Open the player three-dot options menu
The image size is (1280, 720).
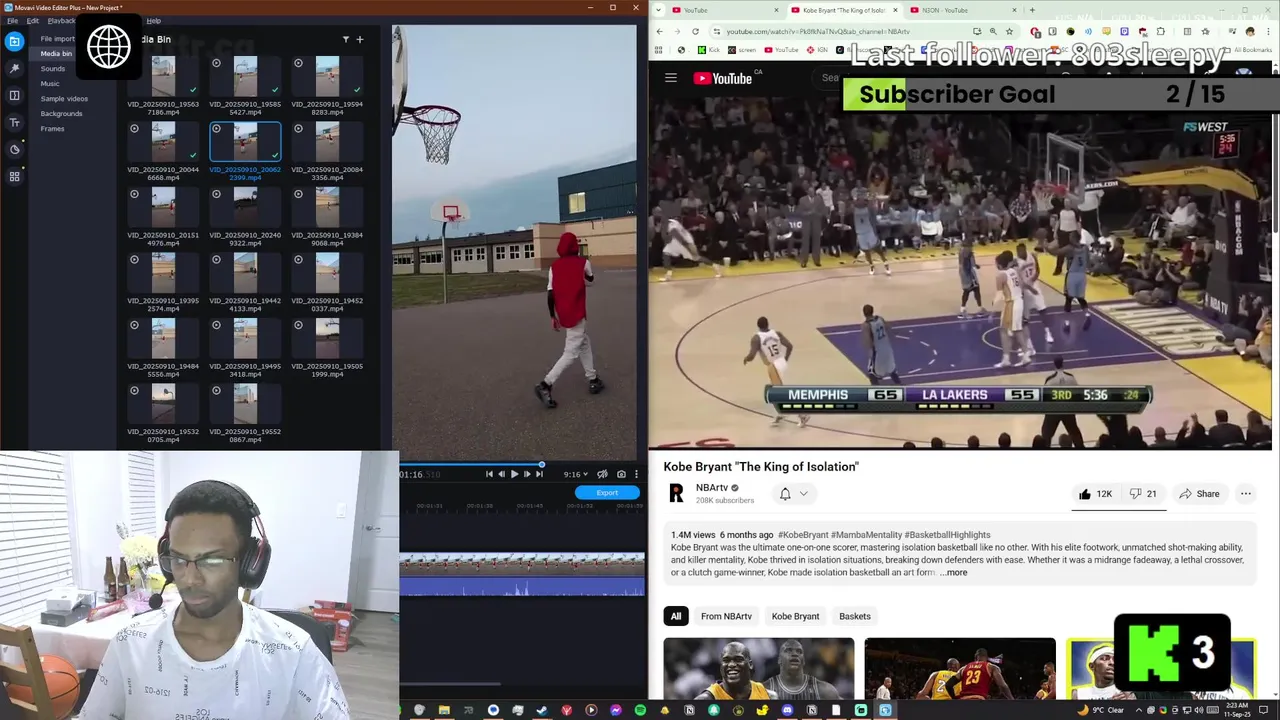[636, 474]
